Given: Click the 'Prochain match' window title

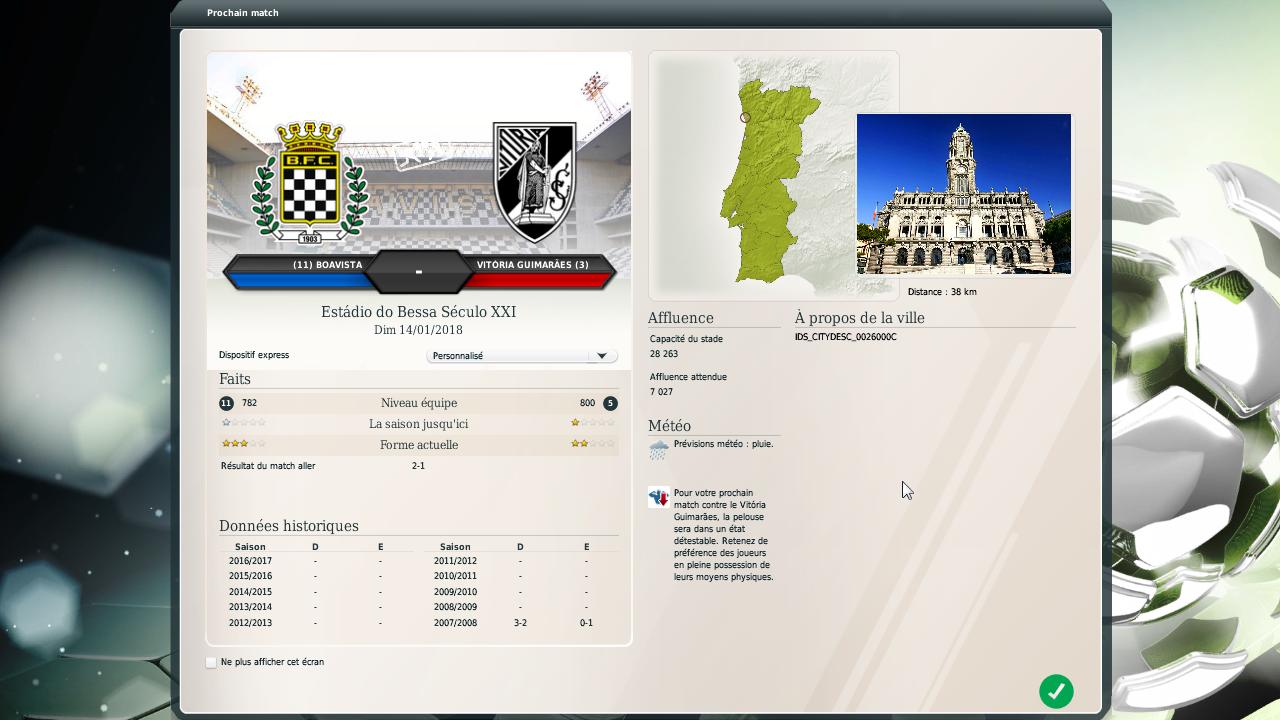Looking at the screenshot, I should [243, 13].
